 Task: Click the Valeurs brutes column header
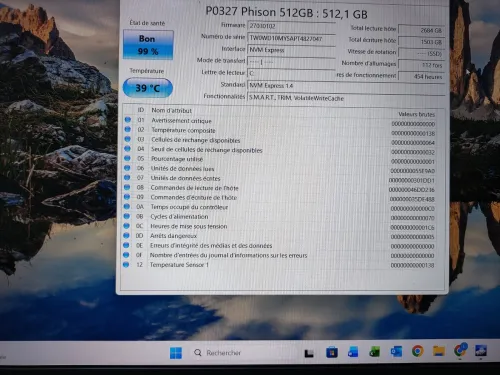tap(417, 114)
